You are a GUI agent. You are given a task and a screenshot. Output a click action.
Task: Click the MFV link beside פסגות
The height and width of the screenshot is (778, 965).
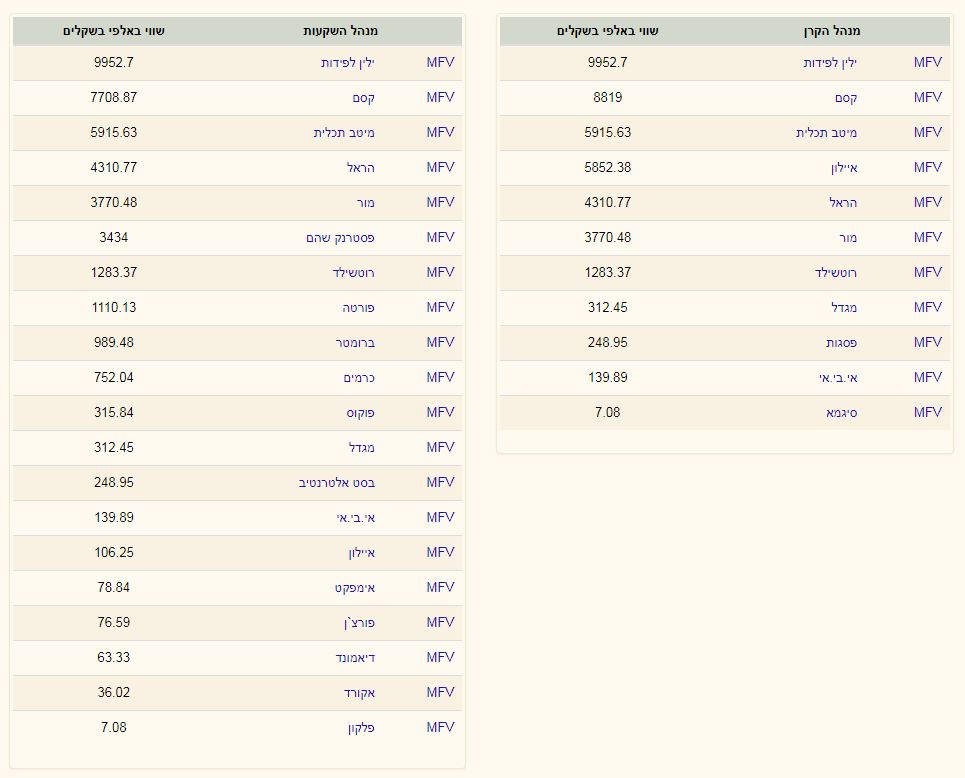[927, 342]
